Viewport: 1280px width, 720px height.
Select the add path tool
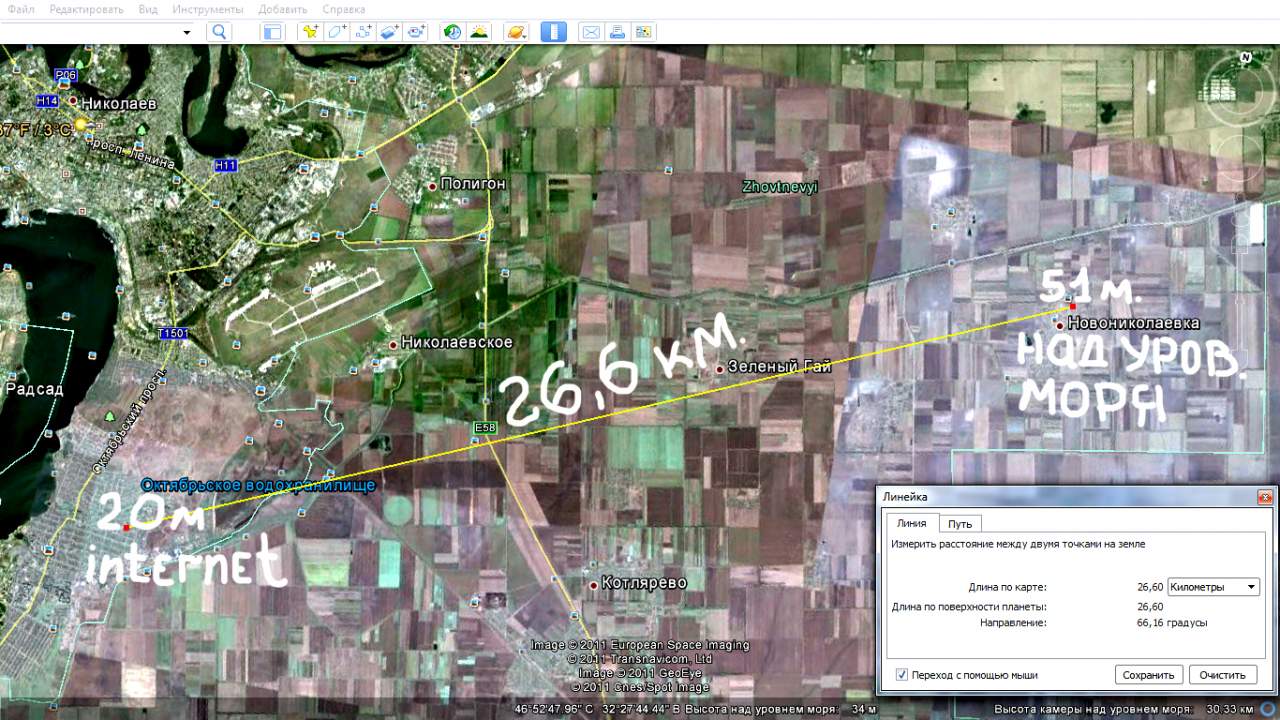click(364, 32)
